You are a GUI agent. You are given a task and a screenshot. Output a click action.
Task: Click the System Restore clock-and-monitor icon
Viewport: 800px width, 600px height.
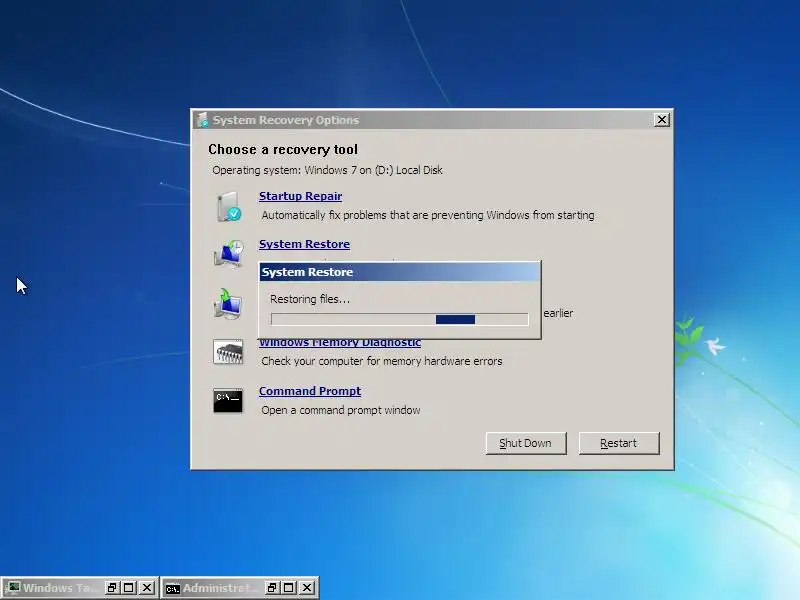point(228,254)
